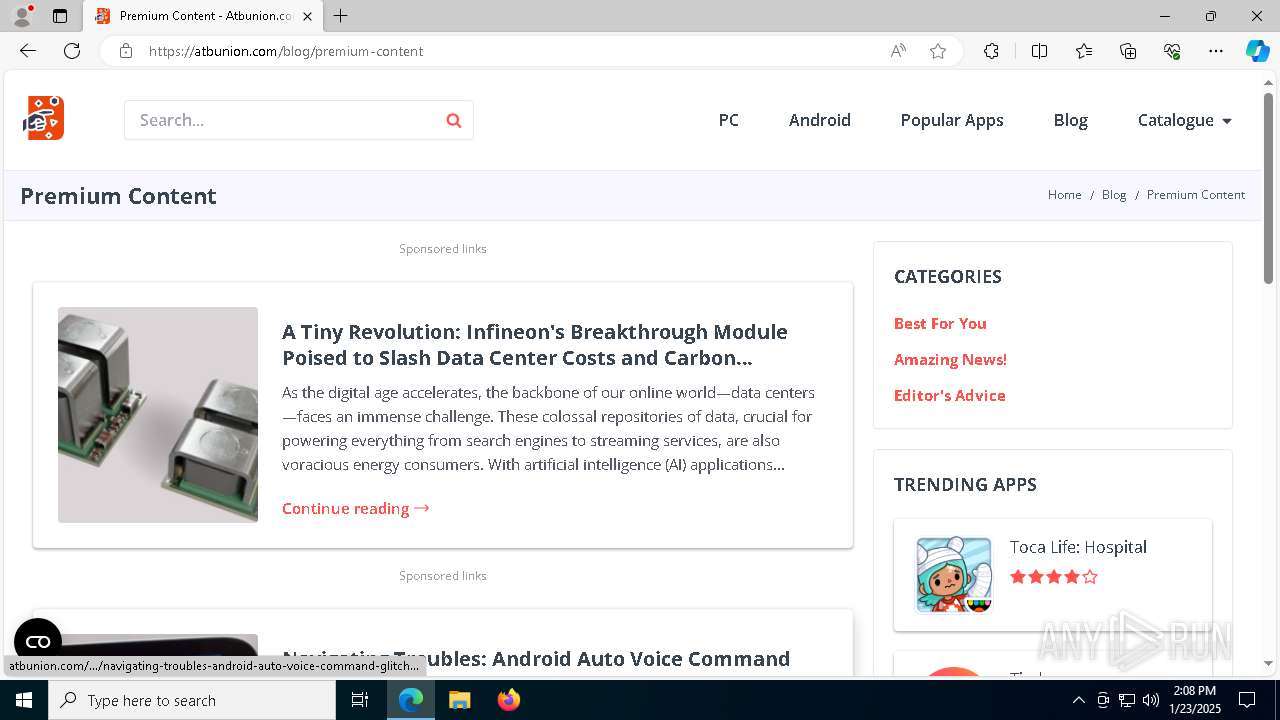The image size is (1280, 720).
Task: Open Toca Life: Hospital app icon
Action: [954, 574]
